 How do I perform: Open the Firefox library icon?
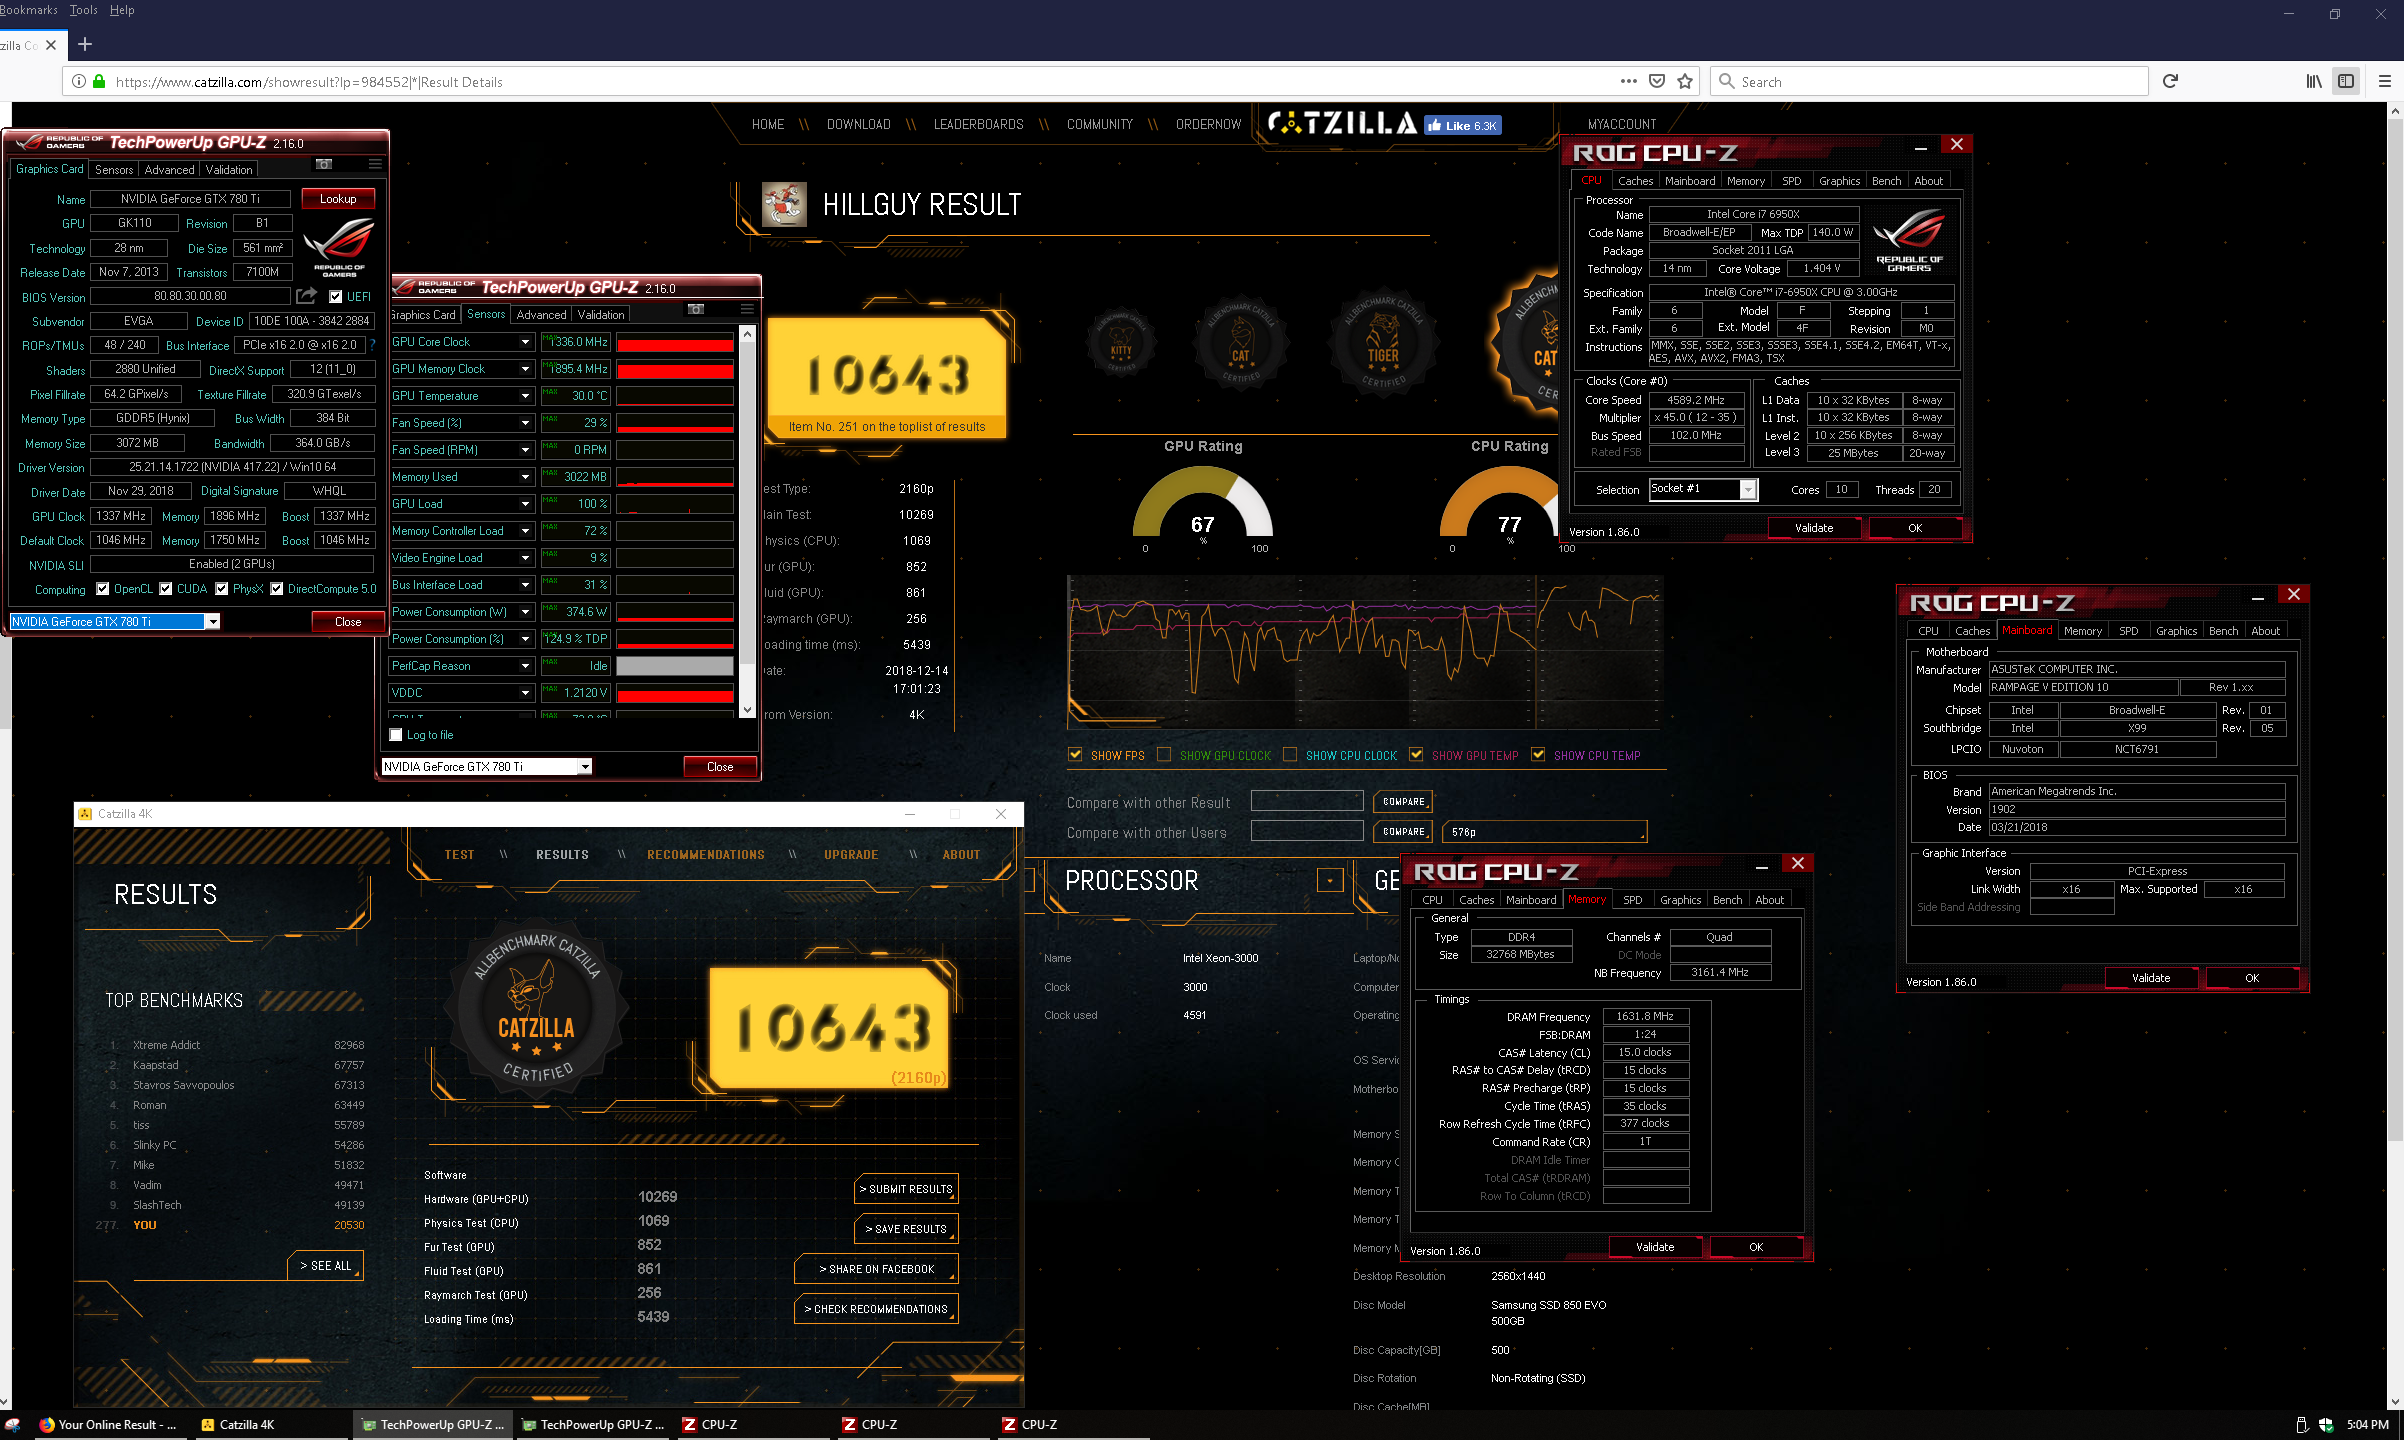point(2314,81)
